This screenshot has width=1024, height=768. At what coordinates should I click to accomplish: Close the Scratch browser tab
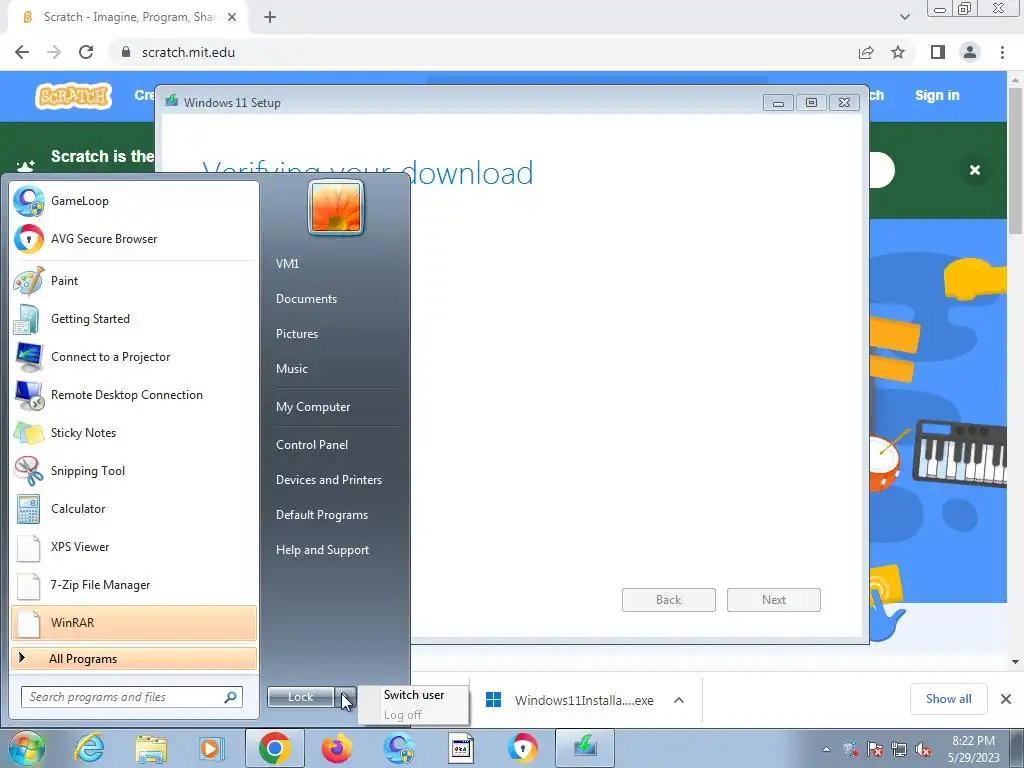point(231,17)
